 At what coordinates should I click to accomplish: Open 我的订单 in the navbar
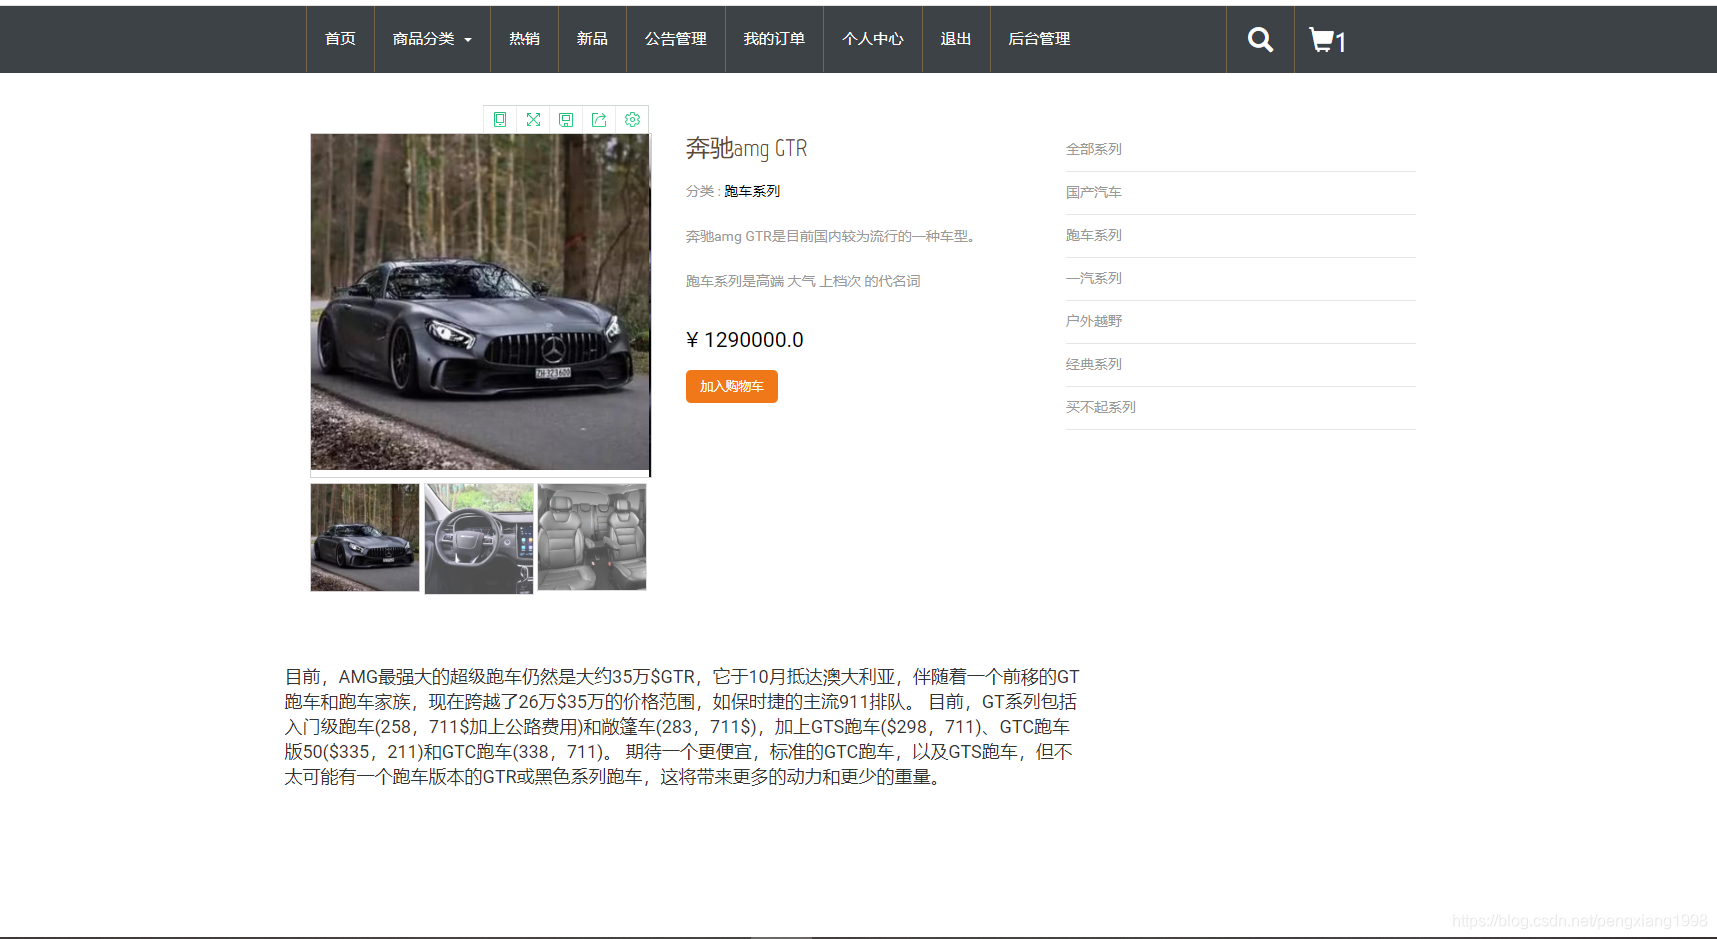[x=774, y=39]
